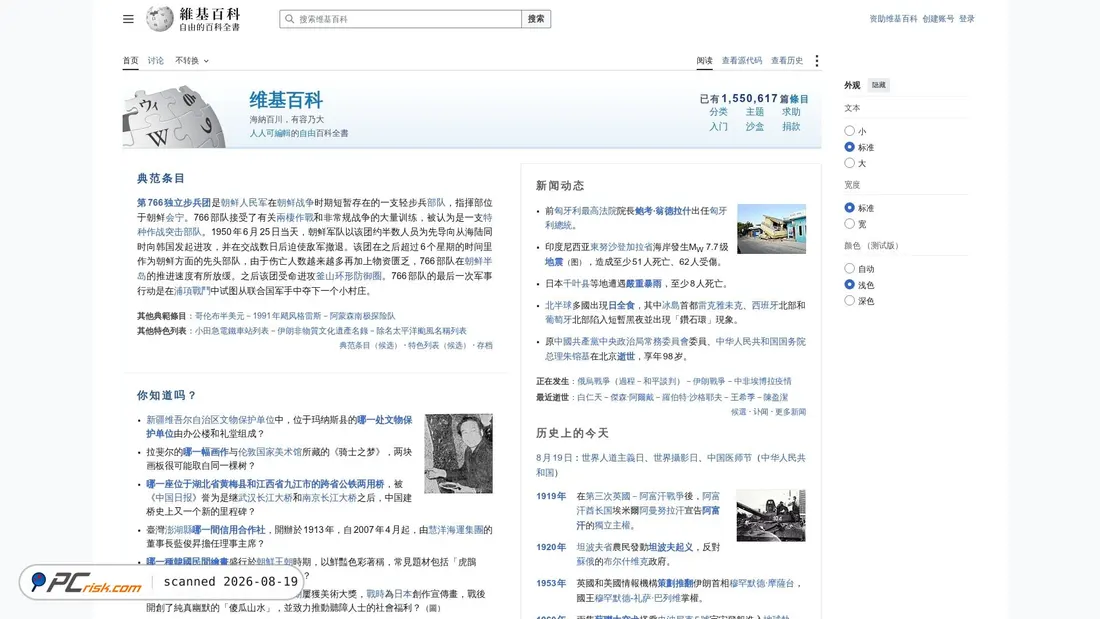This screenshot has width=1100, height=619.
Task: Click the 更多新闻 link
Action: click(x=791, y=412)
